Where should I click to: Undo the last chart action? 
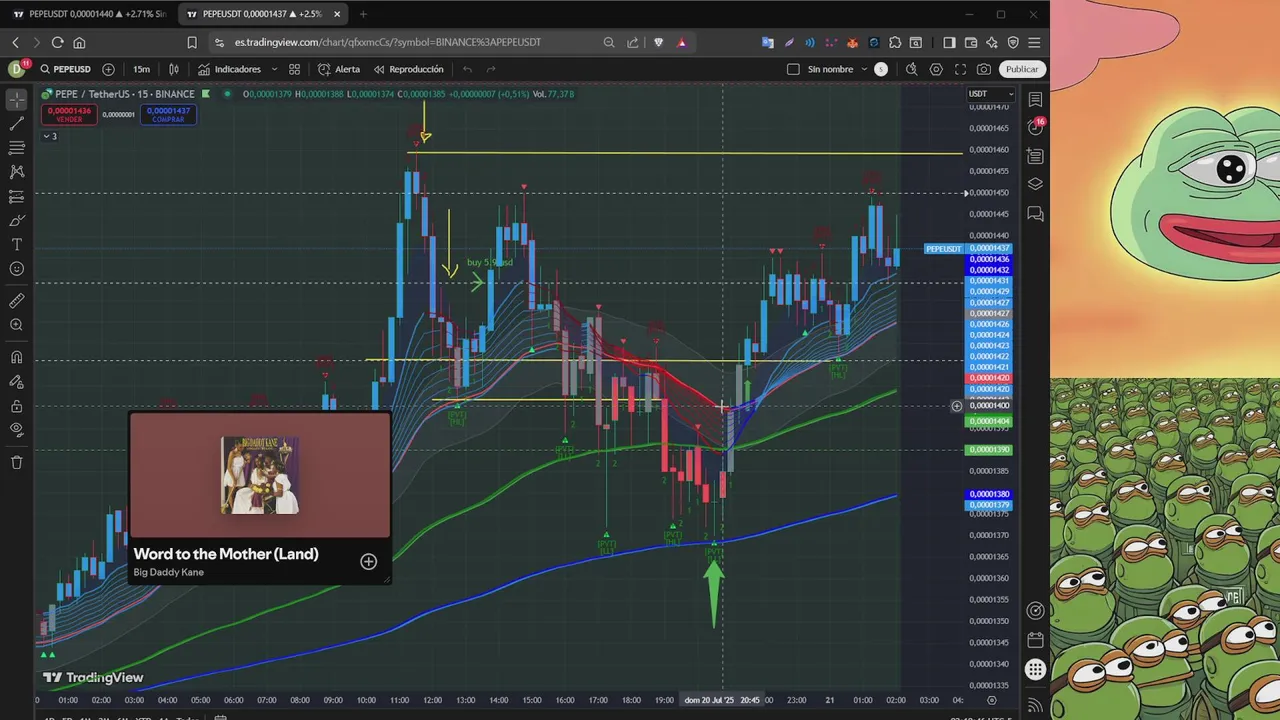click(467, 69)
